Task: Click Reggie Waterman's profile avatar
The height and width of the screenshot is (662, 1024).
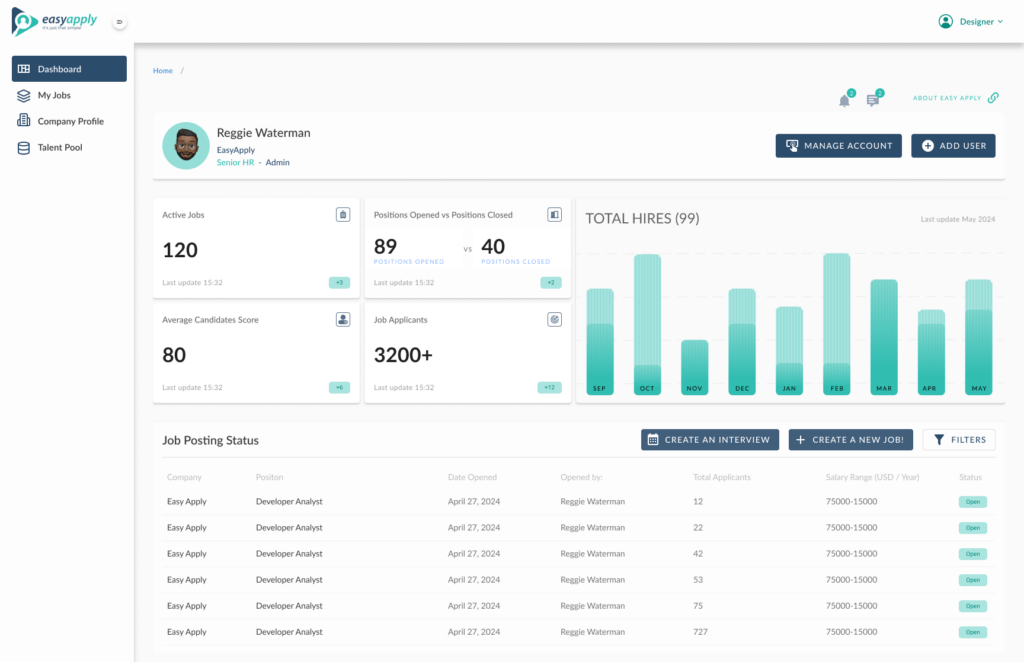Action: (185, 146)
